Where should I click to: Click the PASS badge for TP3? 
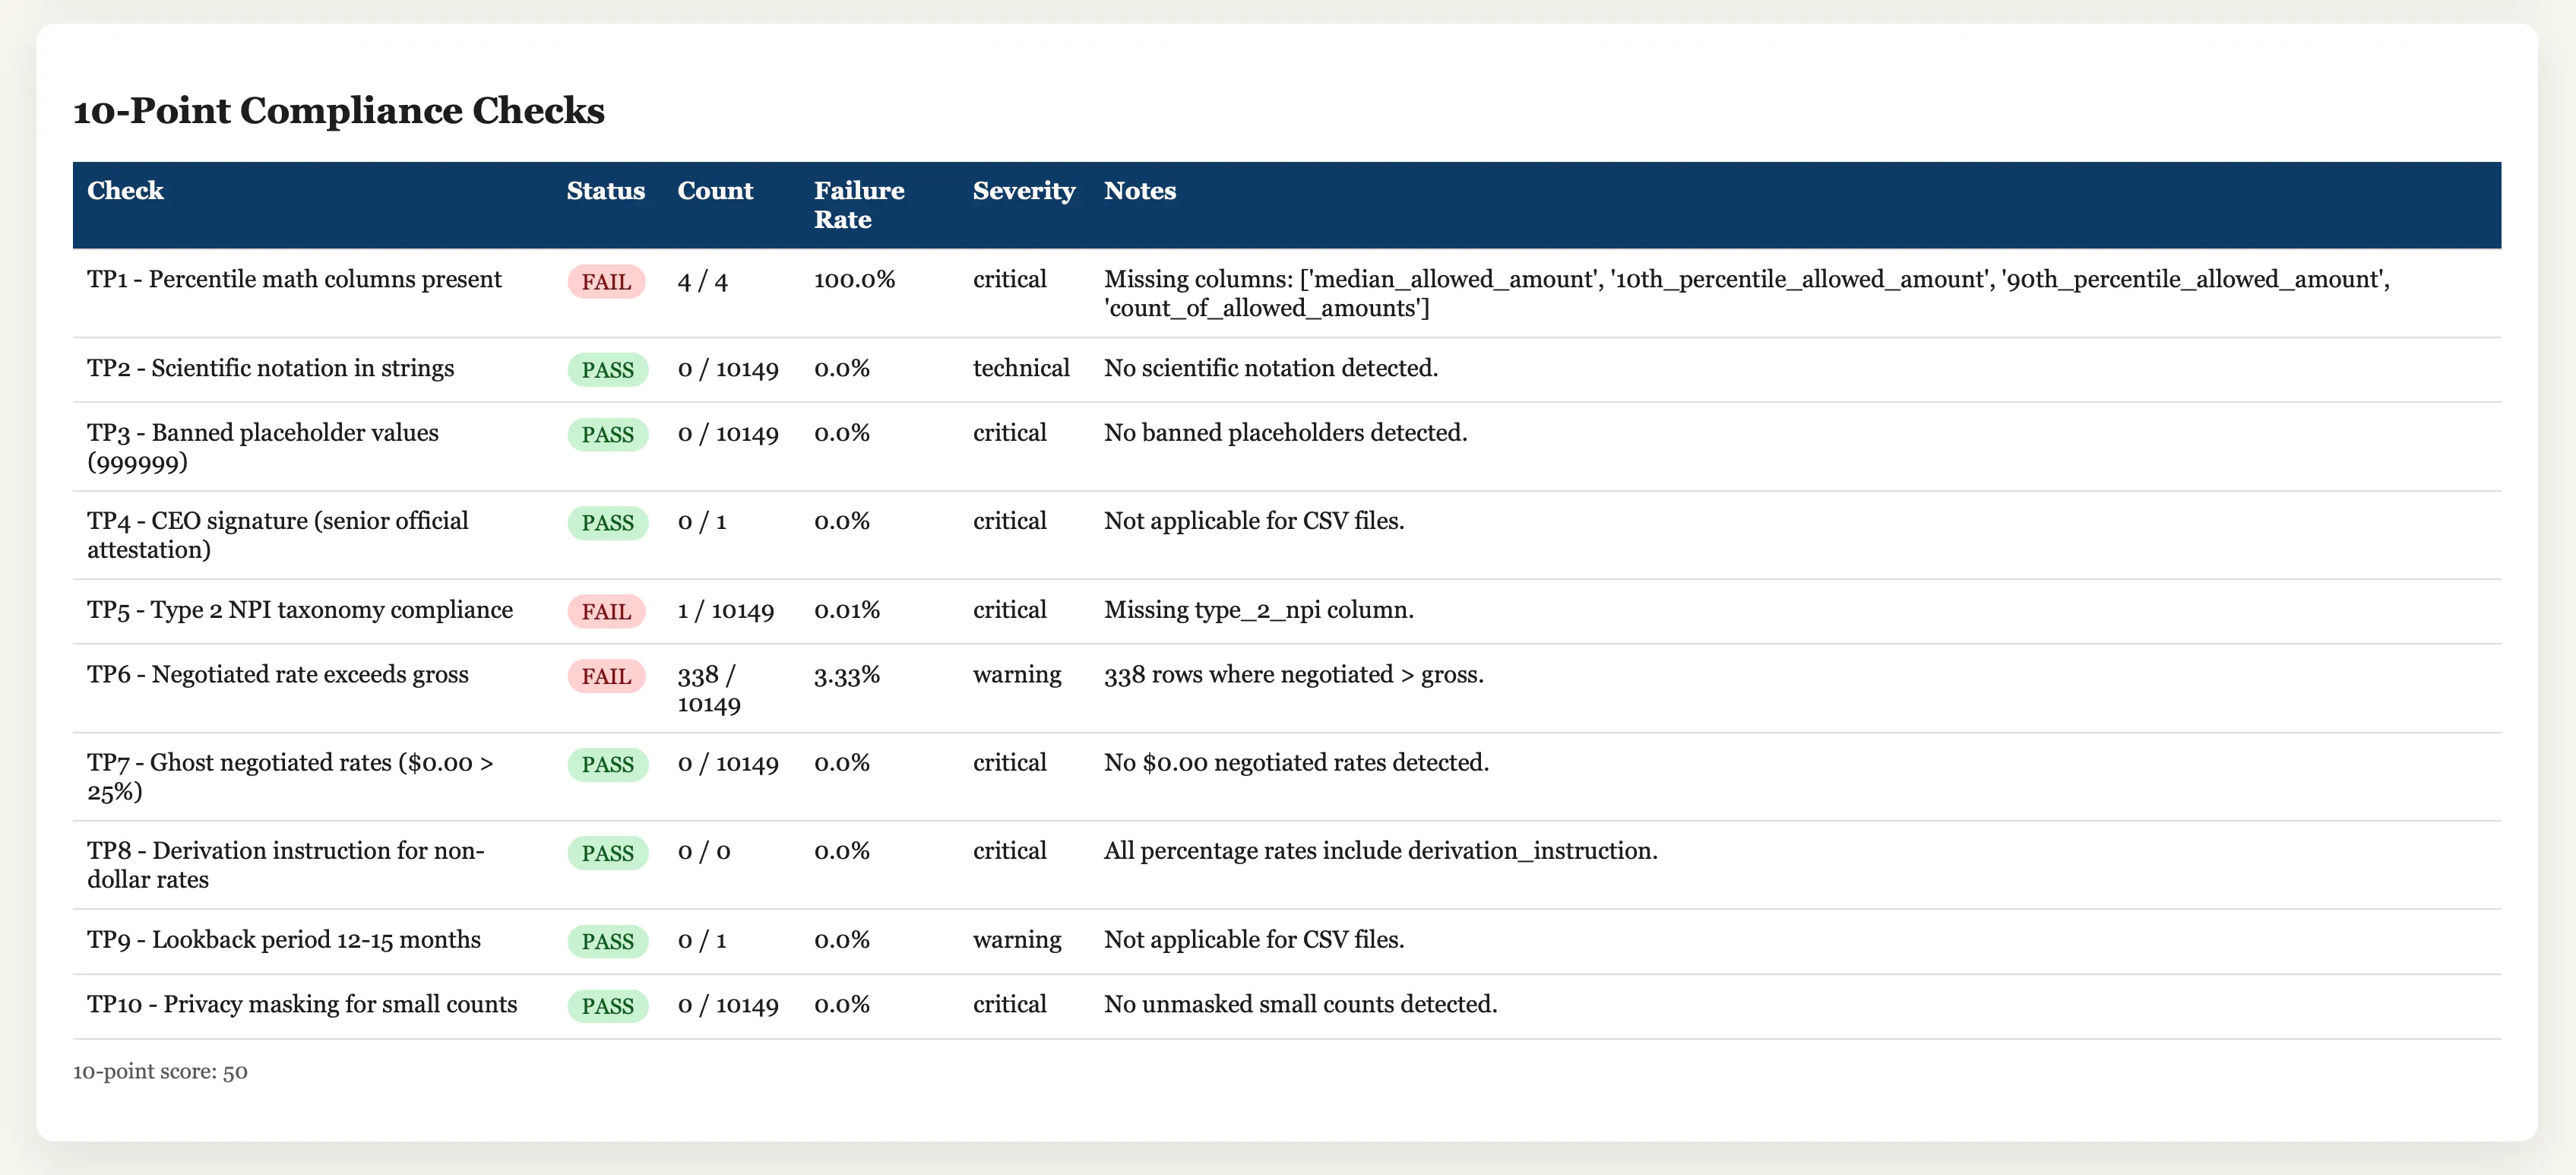point(607,434)
